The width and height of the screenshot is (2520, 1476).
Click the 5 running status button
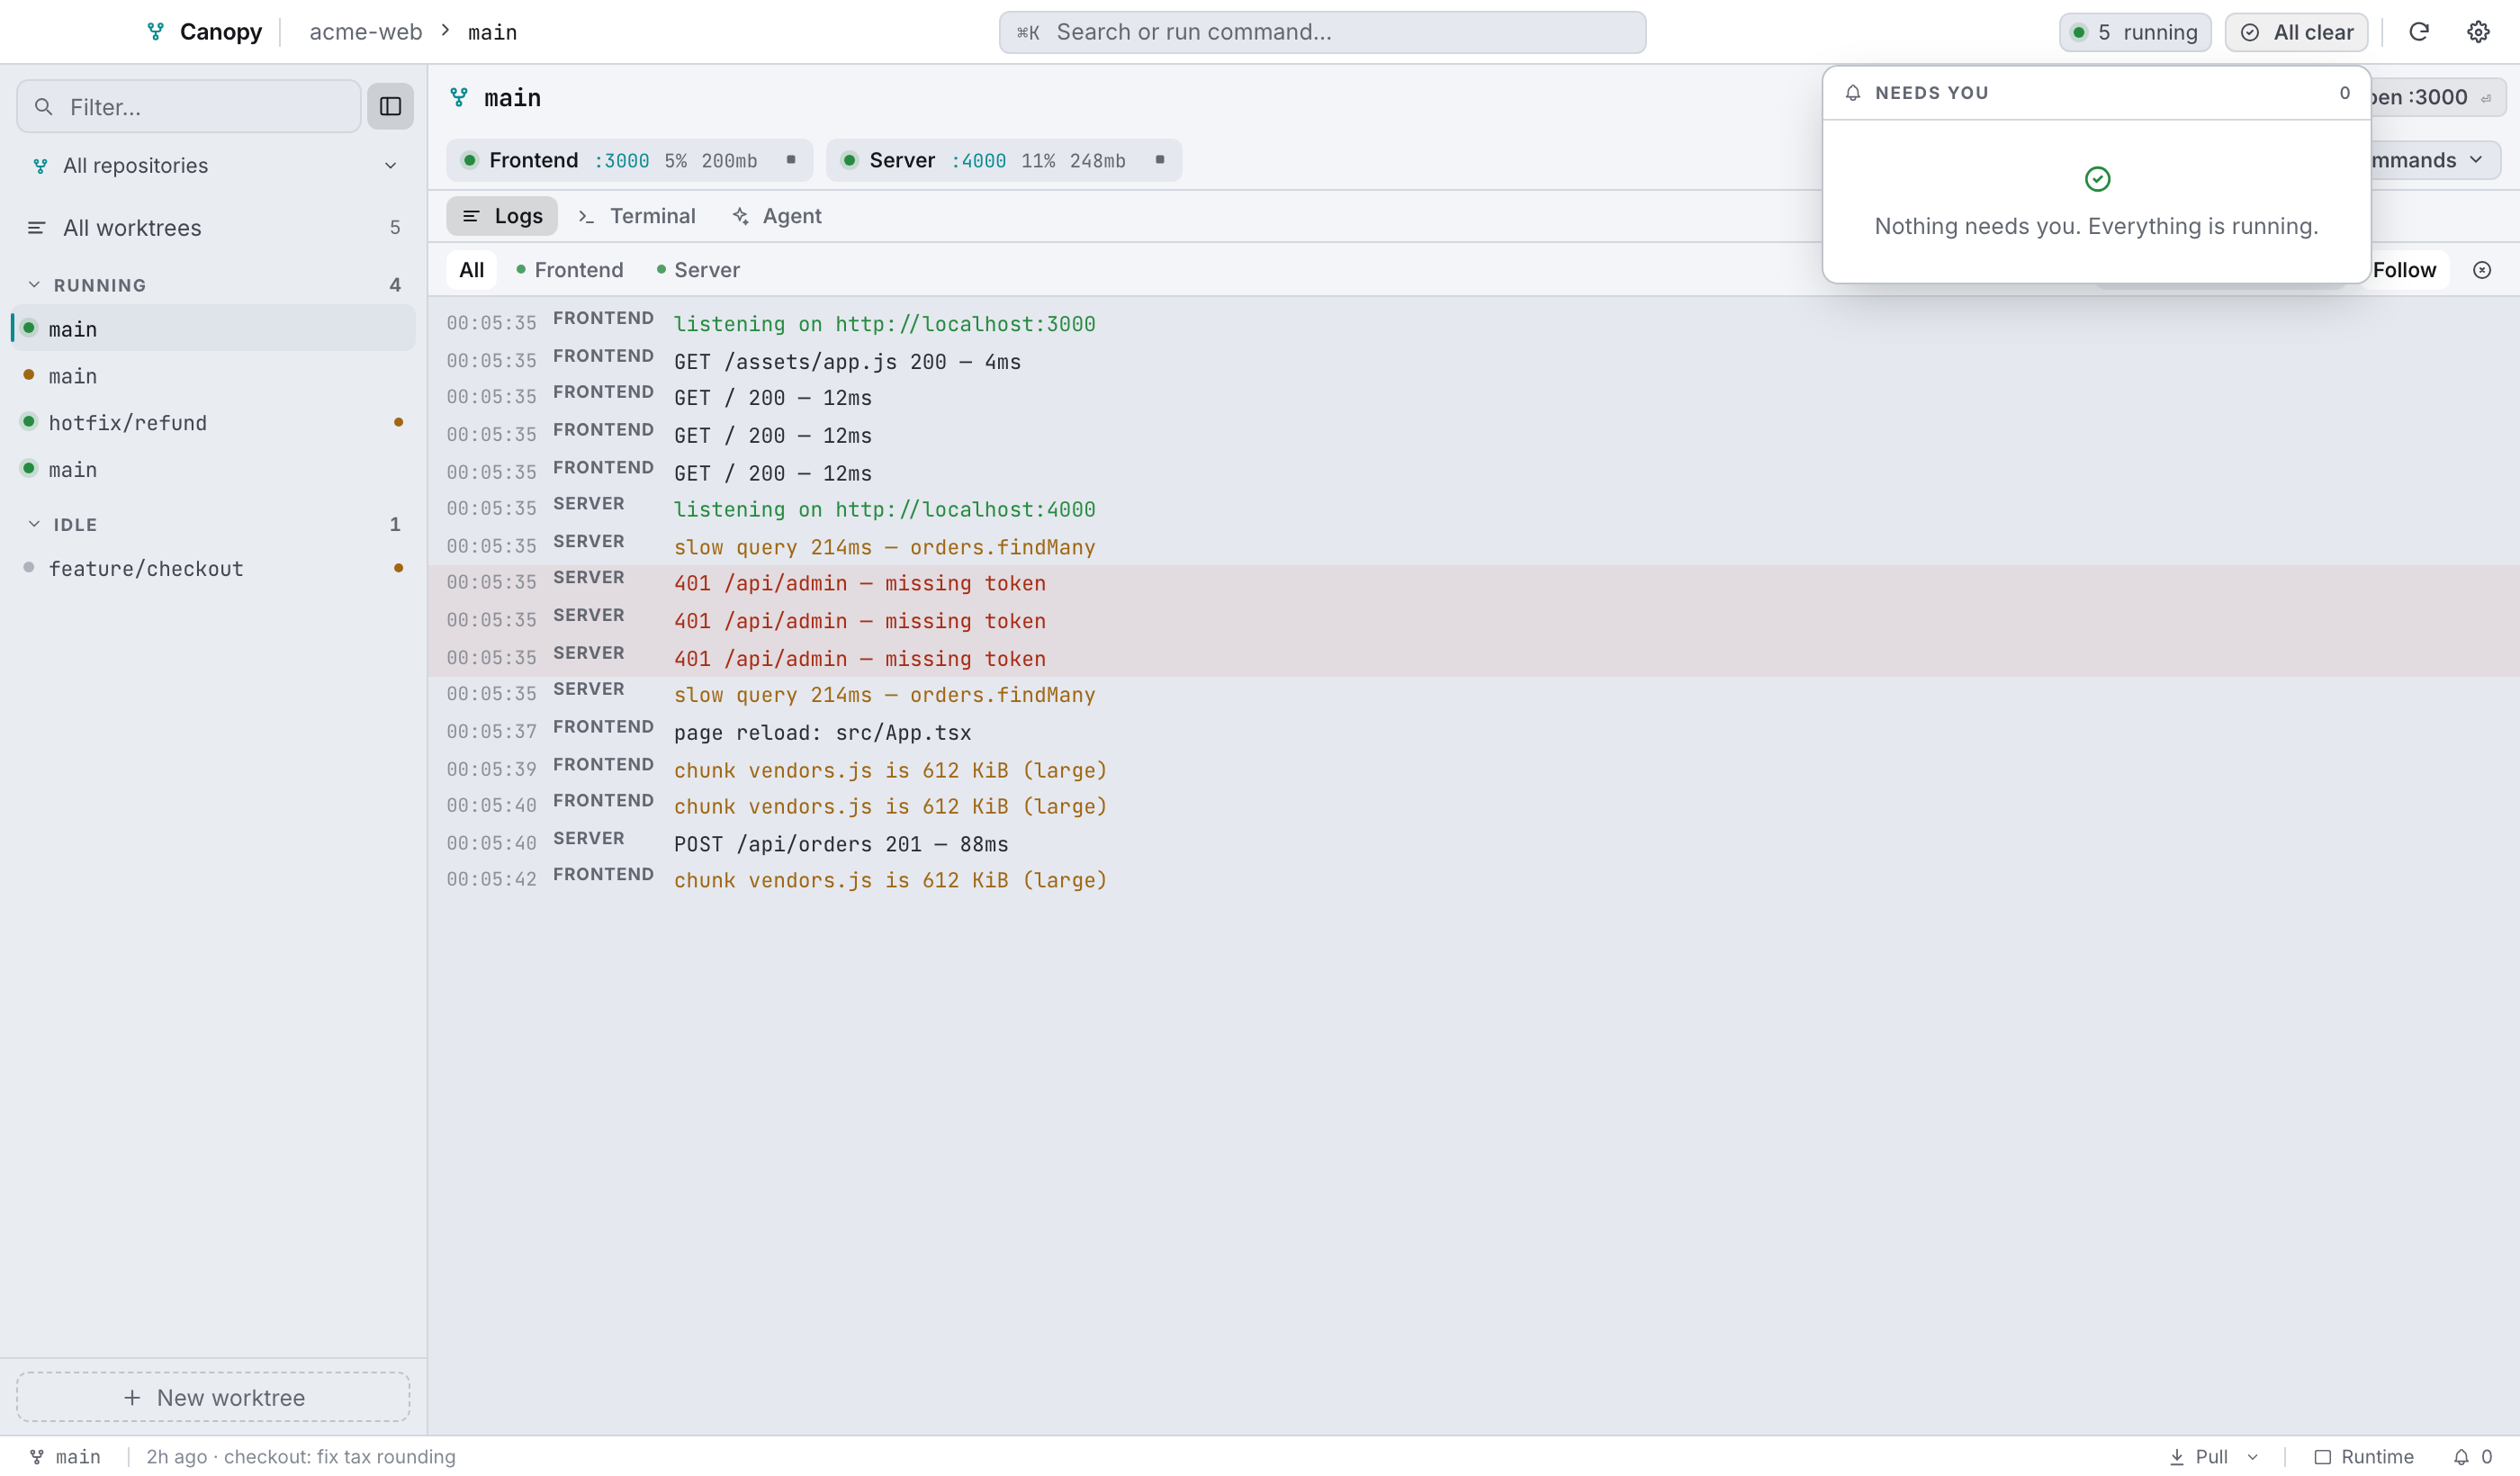point(2135,32)
